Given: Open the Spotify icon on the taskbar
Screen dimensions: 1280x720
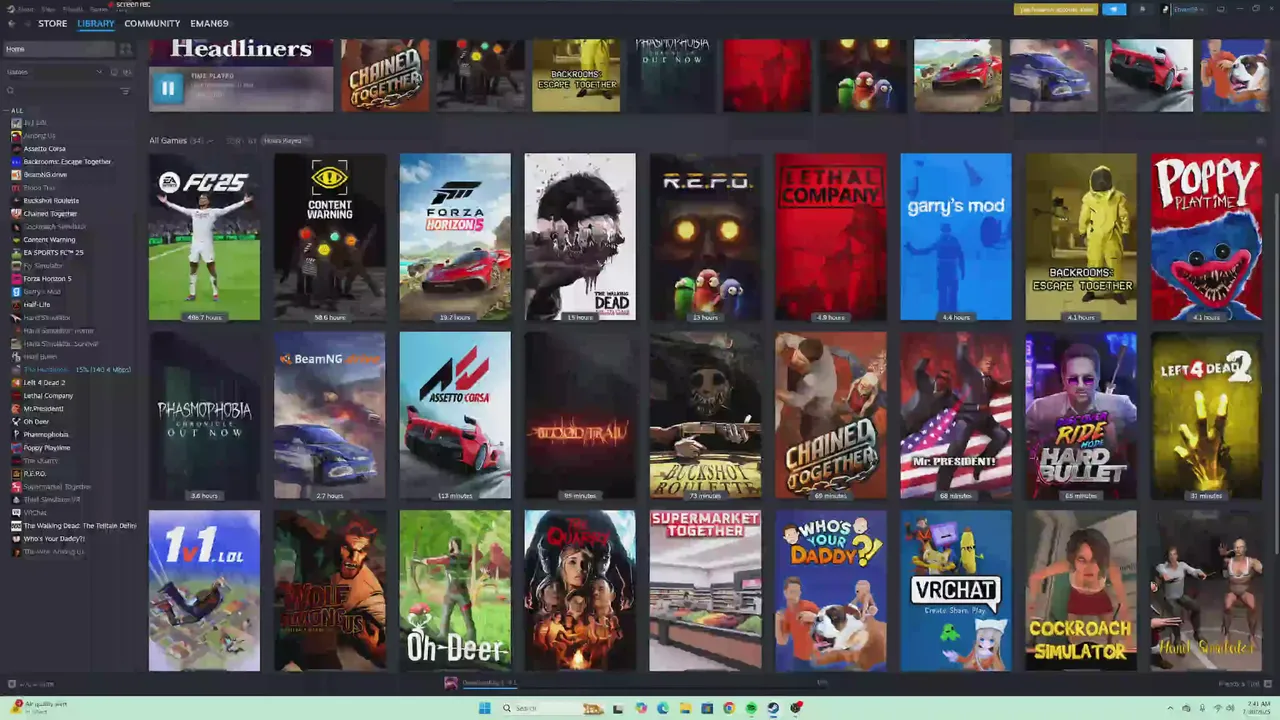Looking at the screenshot, I should pos(751,708).
